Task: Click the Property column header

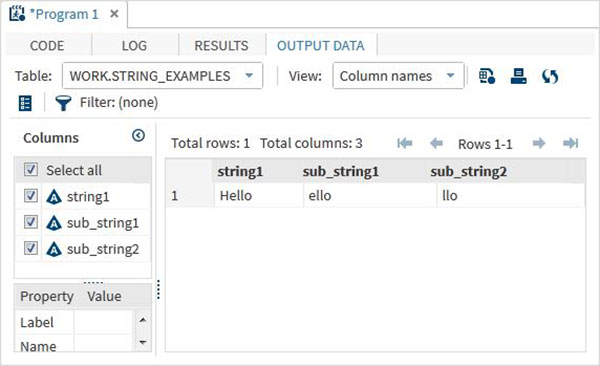Action: pos(47,296)
